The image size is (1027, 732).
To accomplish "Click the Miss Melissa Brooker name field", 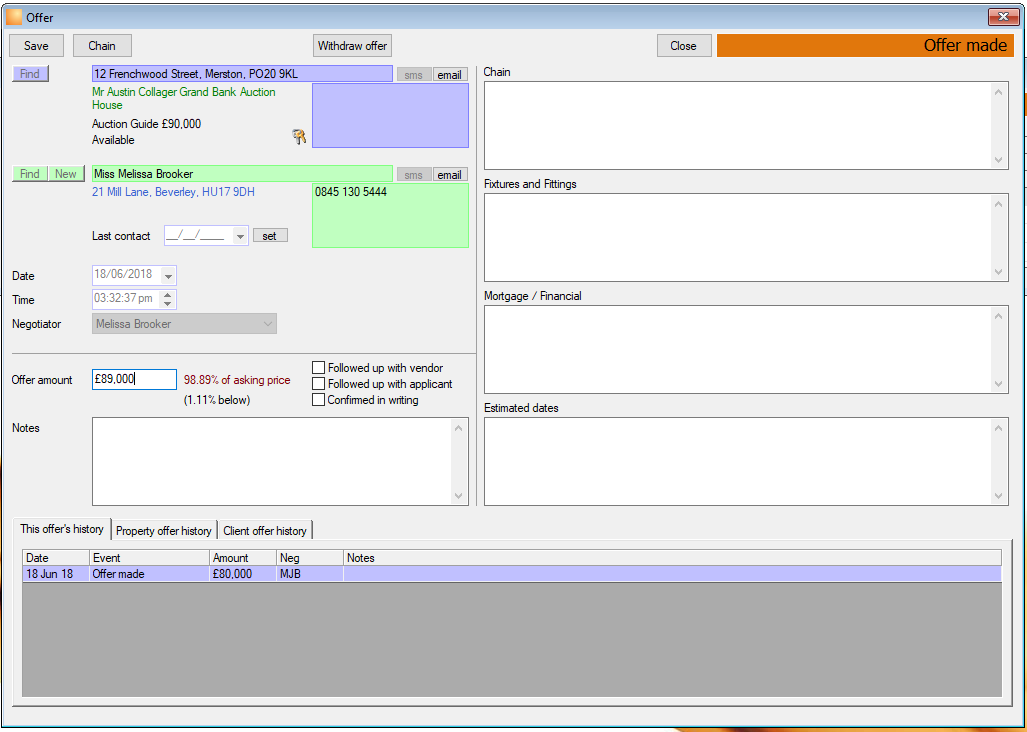I will tap(242, 174).
